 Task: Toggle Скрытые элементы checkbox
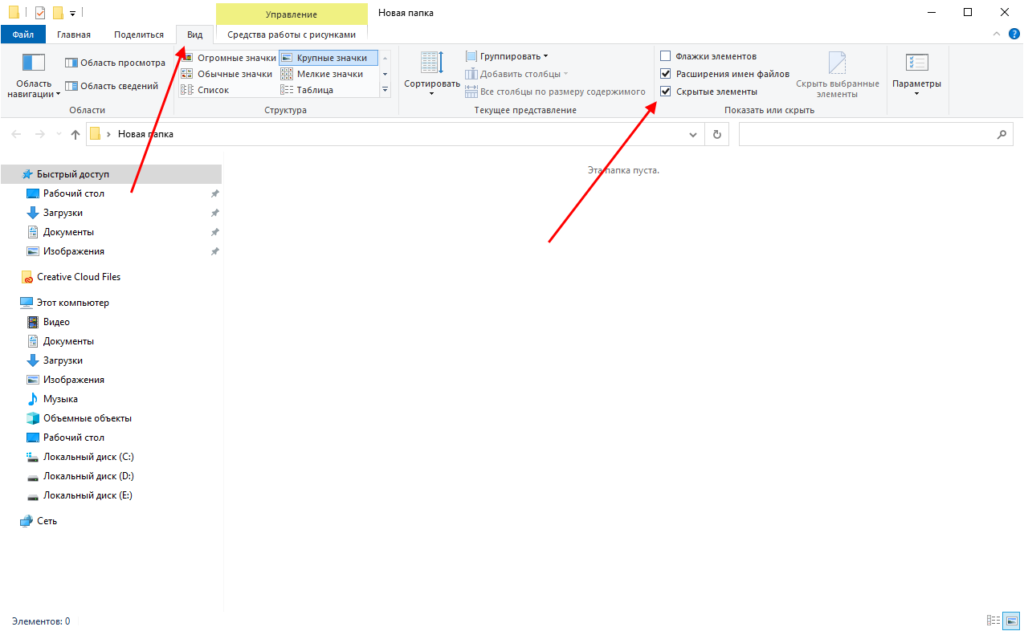[x=665, y=91]
